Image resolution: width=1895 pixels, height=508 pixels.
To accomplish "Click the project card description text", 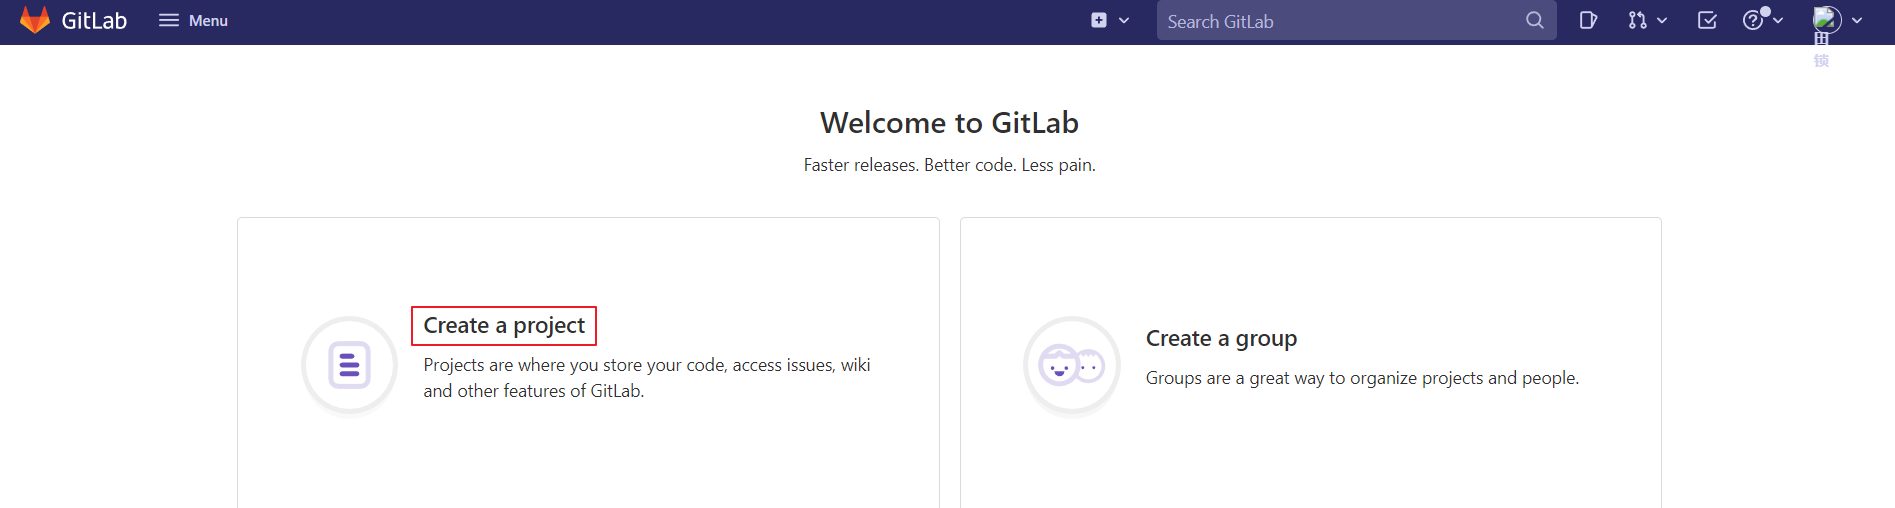I will (x=646, y=378).
